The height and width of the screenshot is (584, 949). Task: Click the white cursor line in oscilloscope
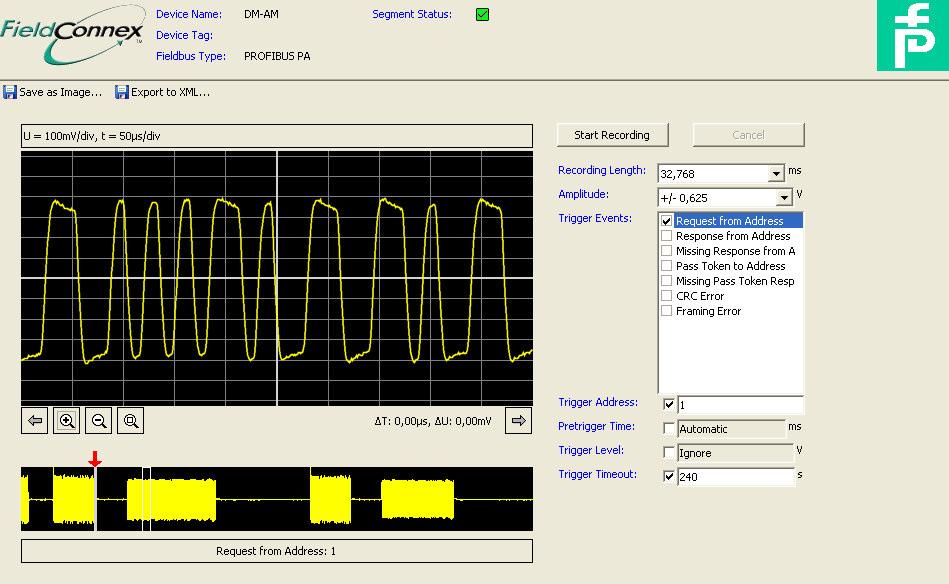click(x=277, y=278)
